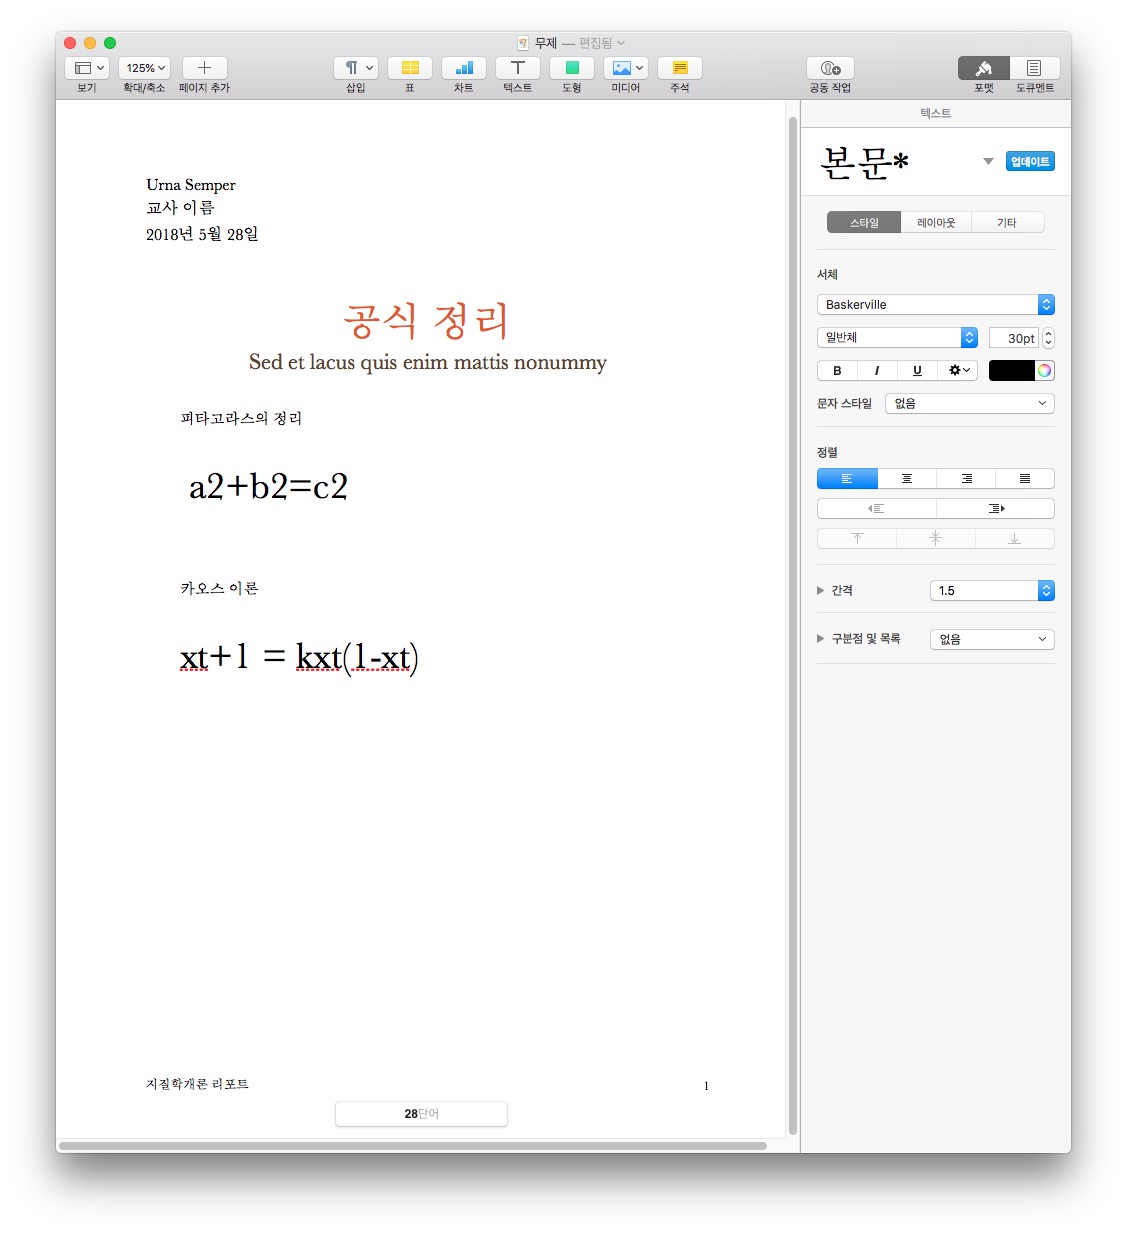Screen dimensions: 1127x1233
Task: Click the horizontal document scrollbar
Action: pos(413,1146)
